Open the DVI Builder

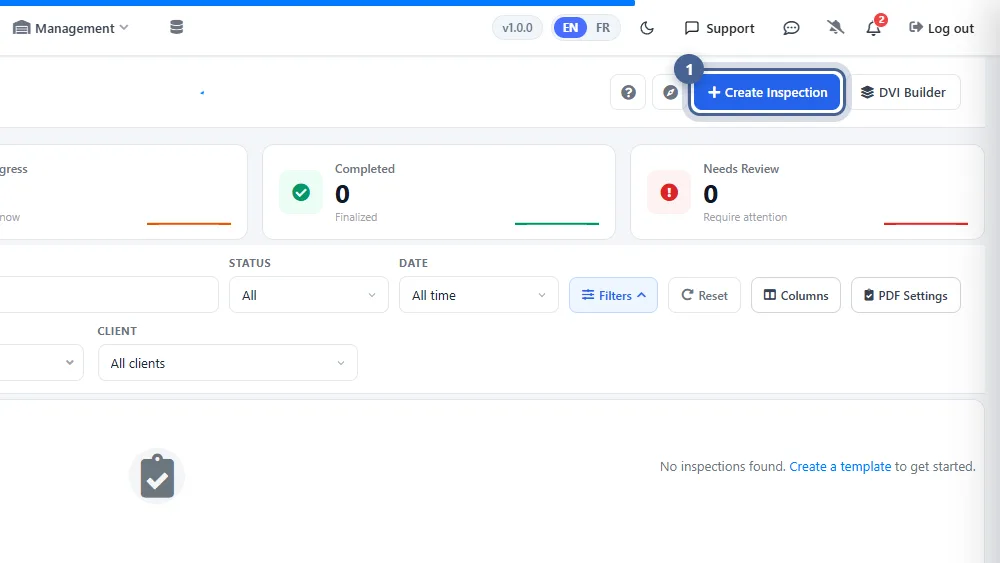[904, 92]
